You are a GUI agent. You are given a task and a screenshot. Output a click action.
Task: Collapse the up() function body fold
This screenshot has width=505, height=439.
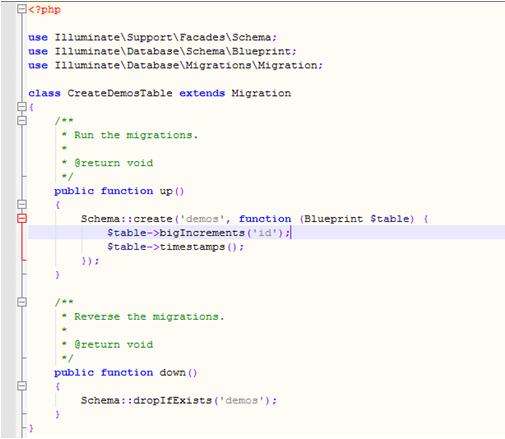tap(22, 204)
